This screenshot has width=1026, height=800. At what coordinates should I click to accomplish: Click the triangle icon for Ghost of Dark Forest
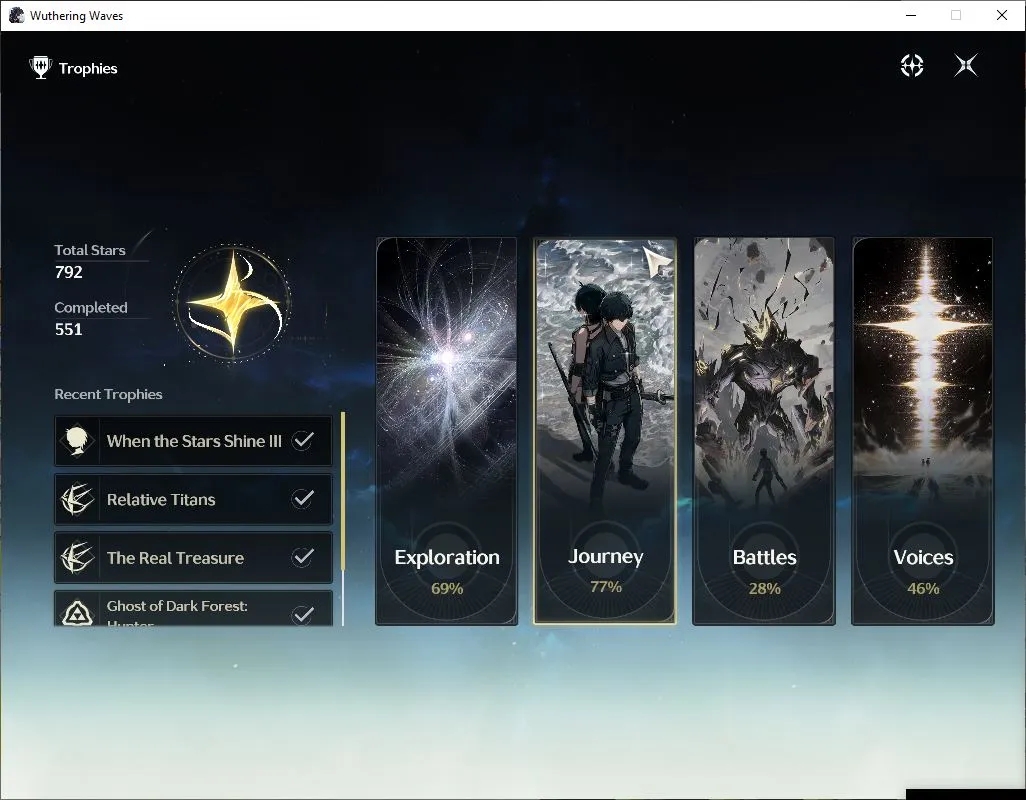[x=77, y=613]
